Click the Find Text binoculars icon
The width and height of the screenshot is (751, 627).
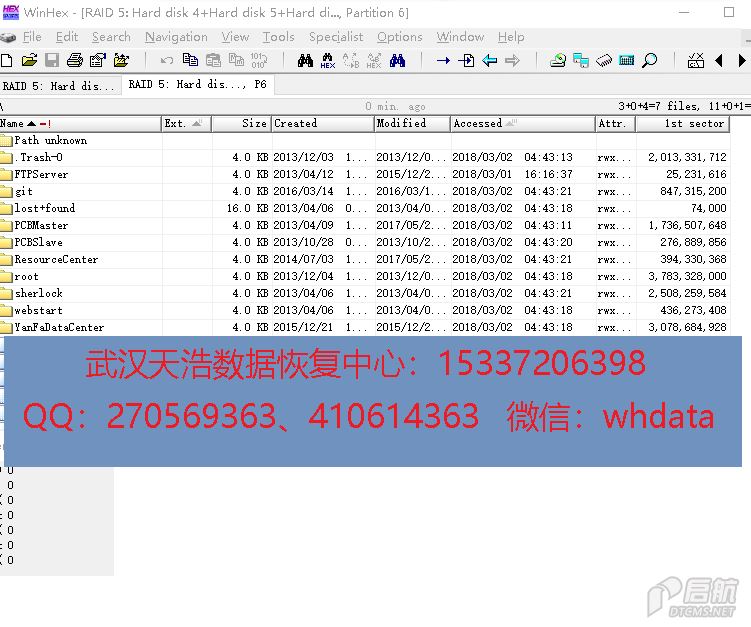click(x=305, y=61)
